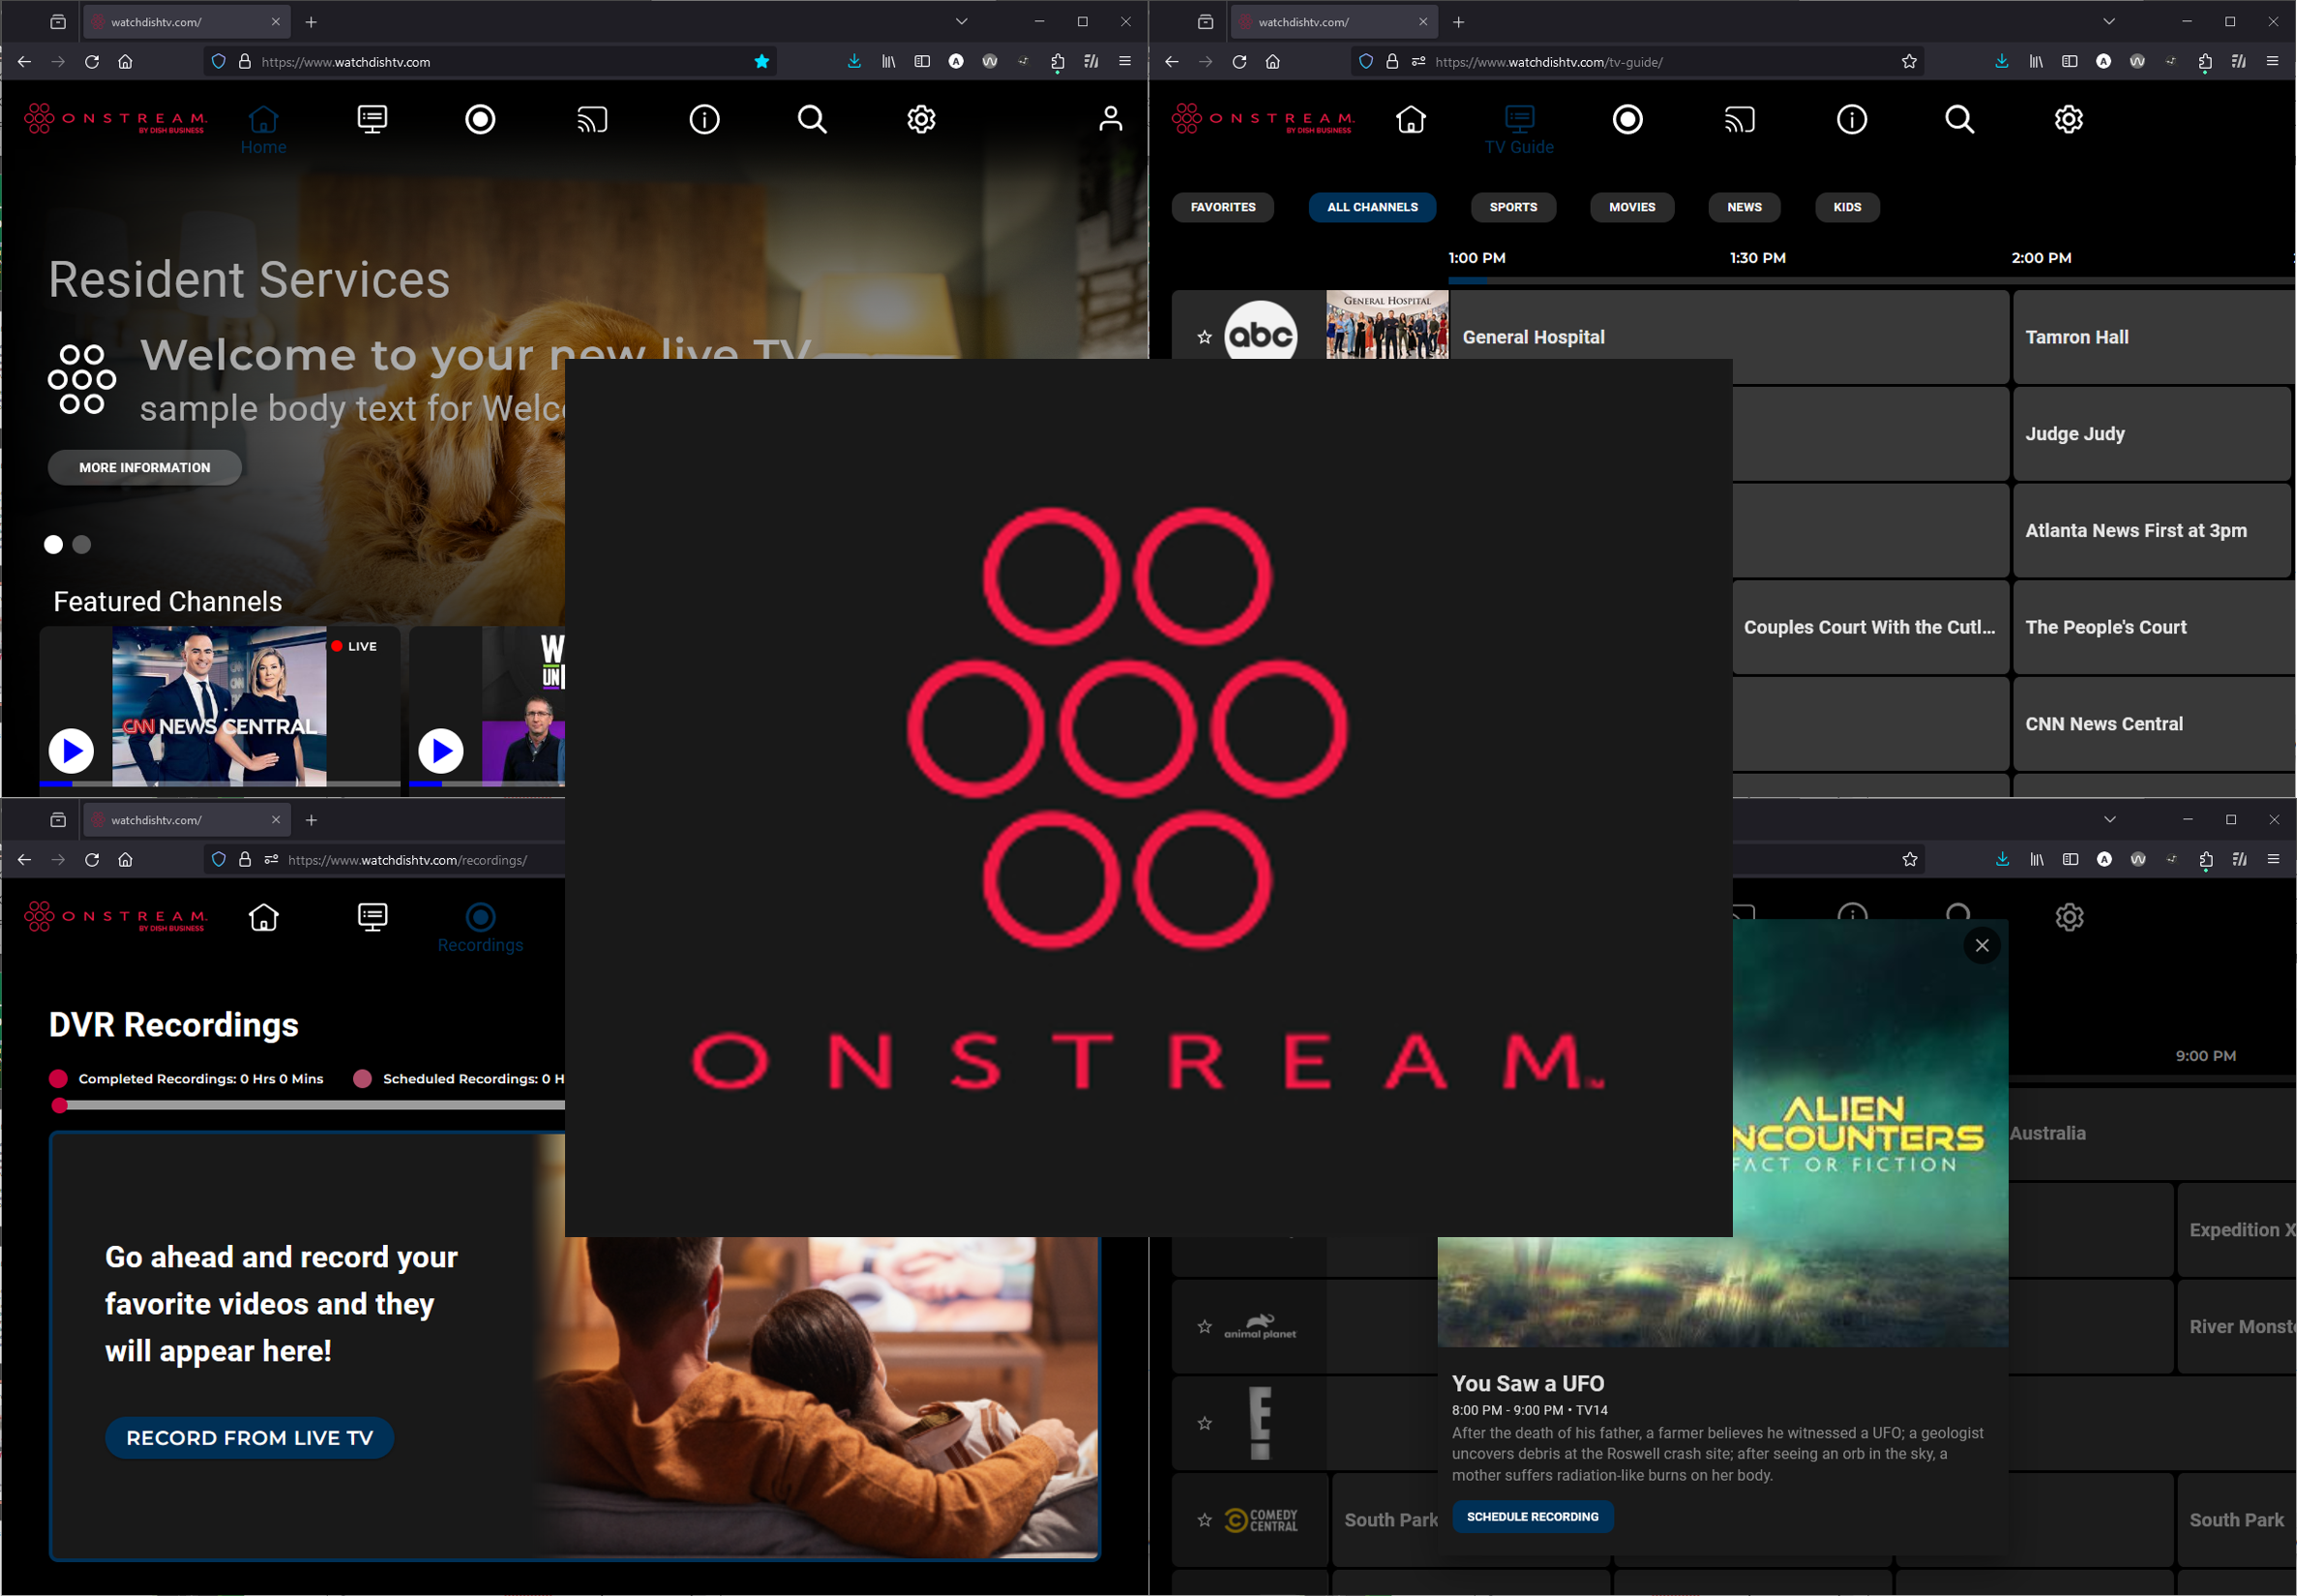Play CNN News Central featured channel

pos(72,750)
